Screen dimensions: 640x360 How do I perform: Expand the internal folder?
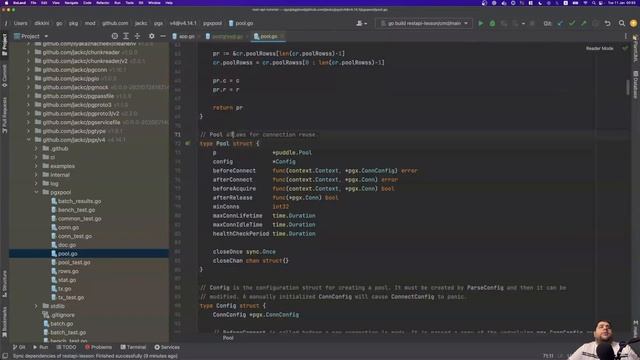click(x=36, y=175)
